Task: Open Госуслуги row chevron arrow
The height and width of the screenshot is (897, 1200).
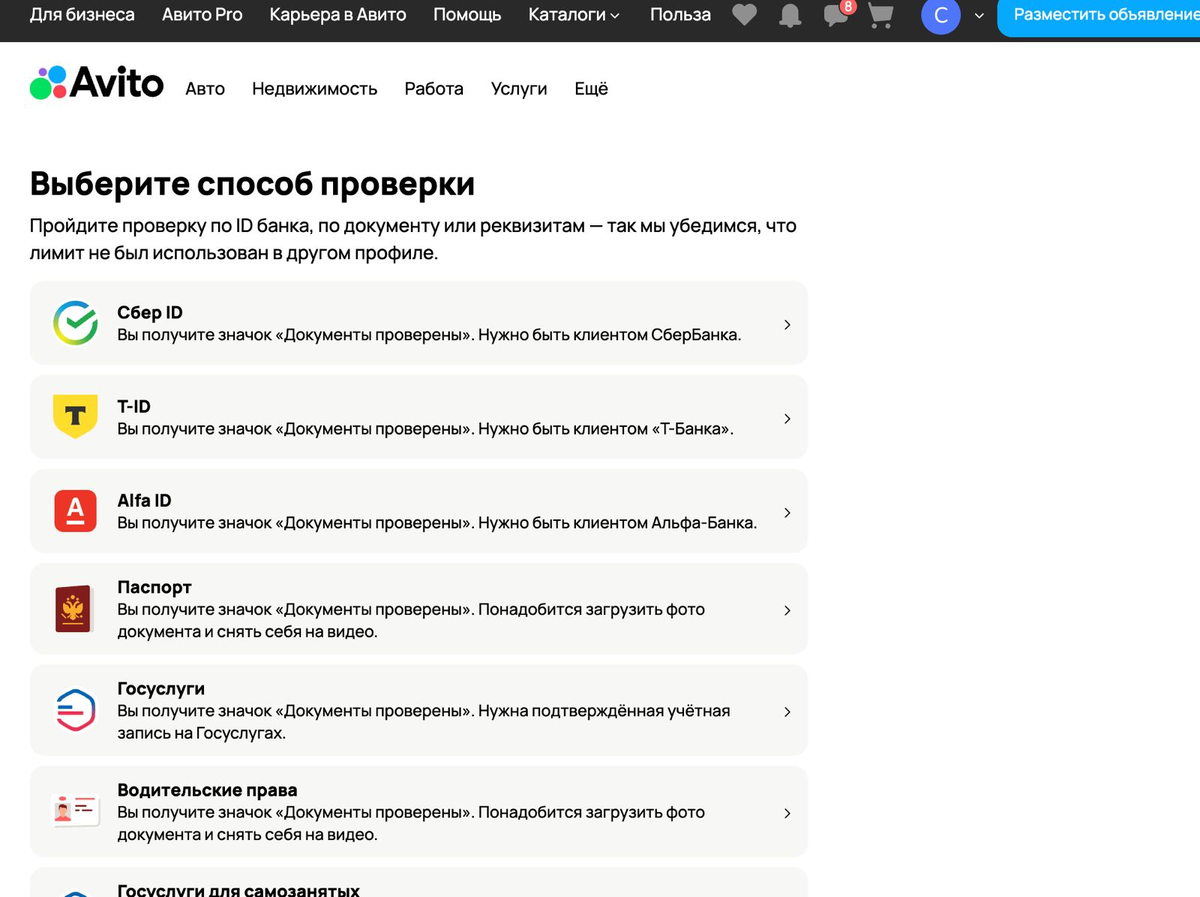Action: pyautogui.click(x=788, y=712)
